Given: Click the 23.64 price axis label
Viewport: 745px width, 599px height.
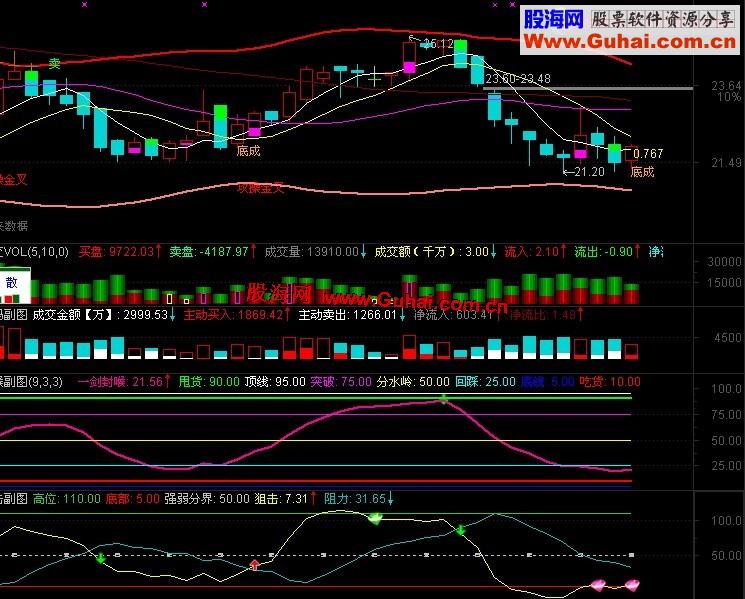Looking at the screenshot, I should click(x=726, y=86).
